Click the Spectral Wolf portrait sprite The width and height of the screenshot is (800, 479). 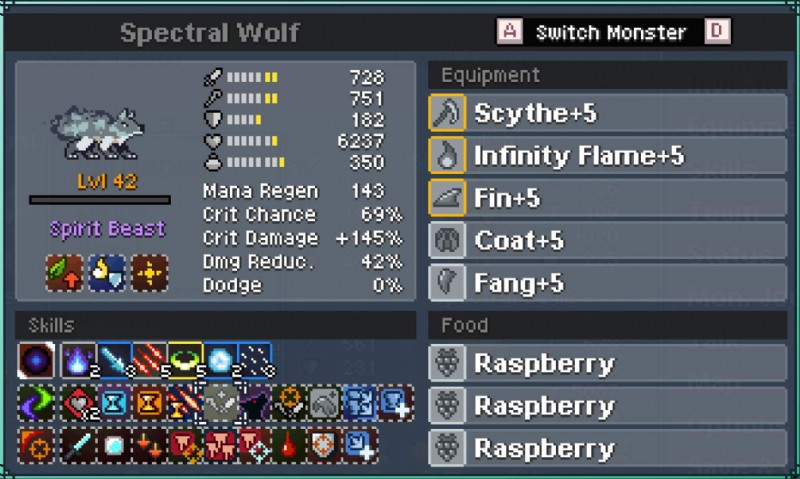coord(97,133)
